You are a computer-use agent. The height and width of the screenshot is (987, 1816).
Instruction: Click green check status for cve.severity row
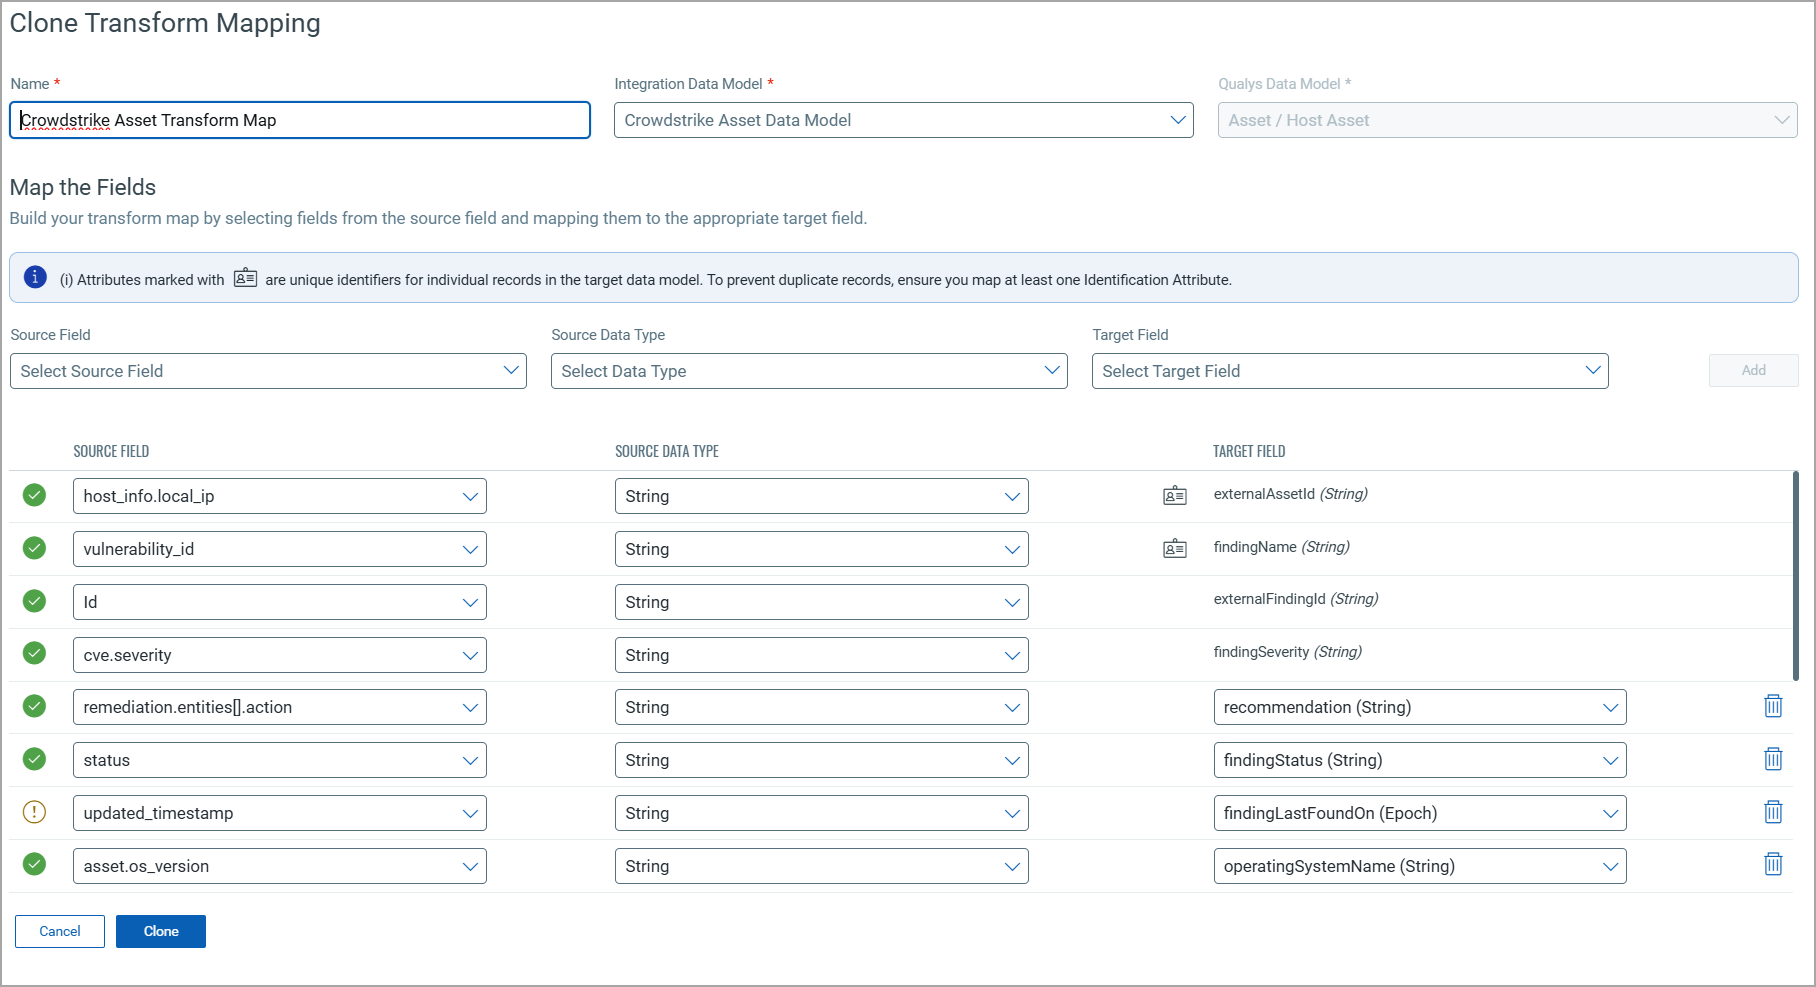pyautogui.click(x=34, y=653)
